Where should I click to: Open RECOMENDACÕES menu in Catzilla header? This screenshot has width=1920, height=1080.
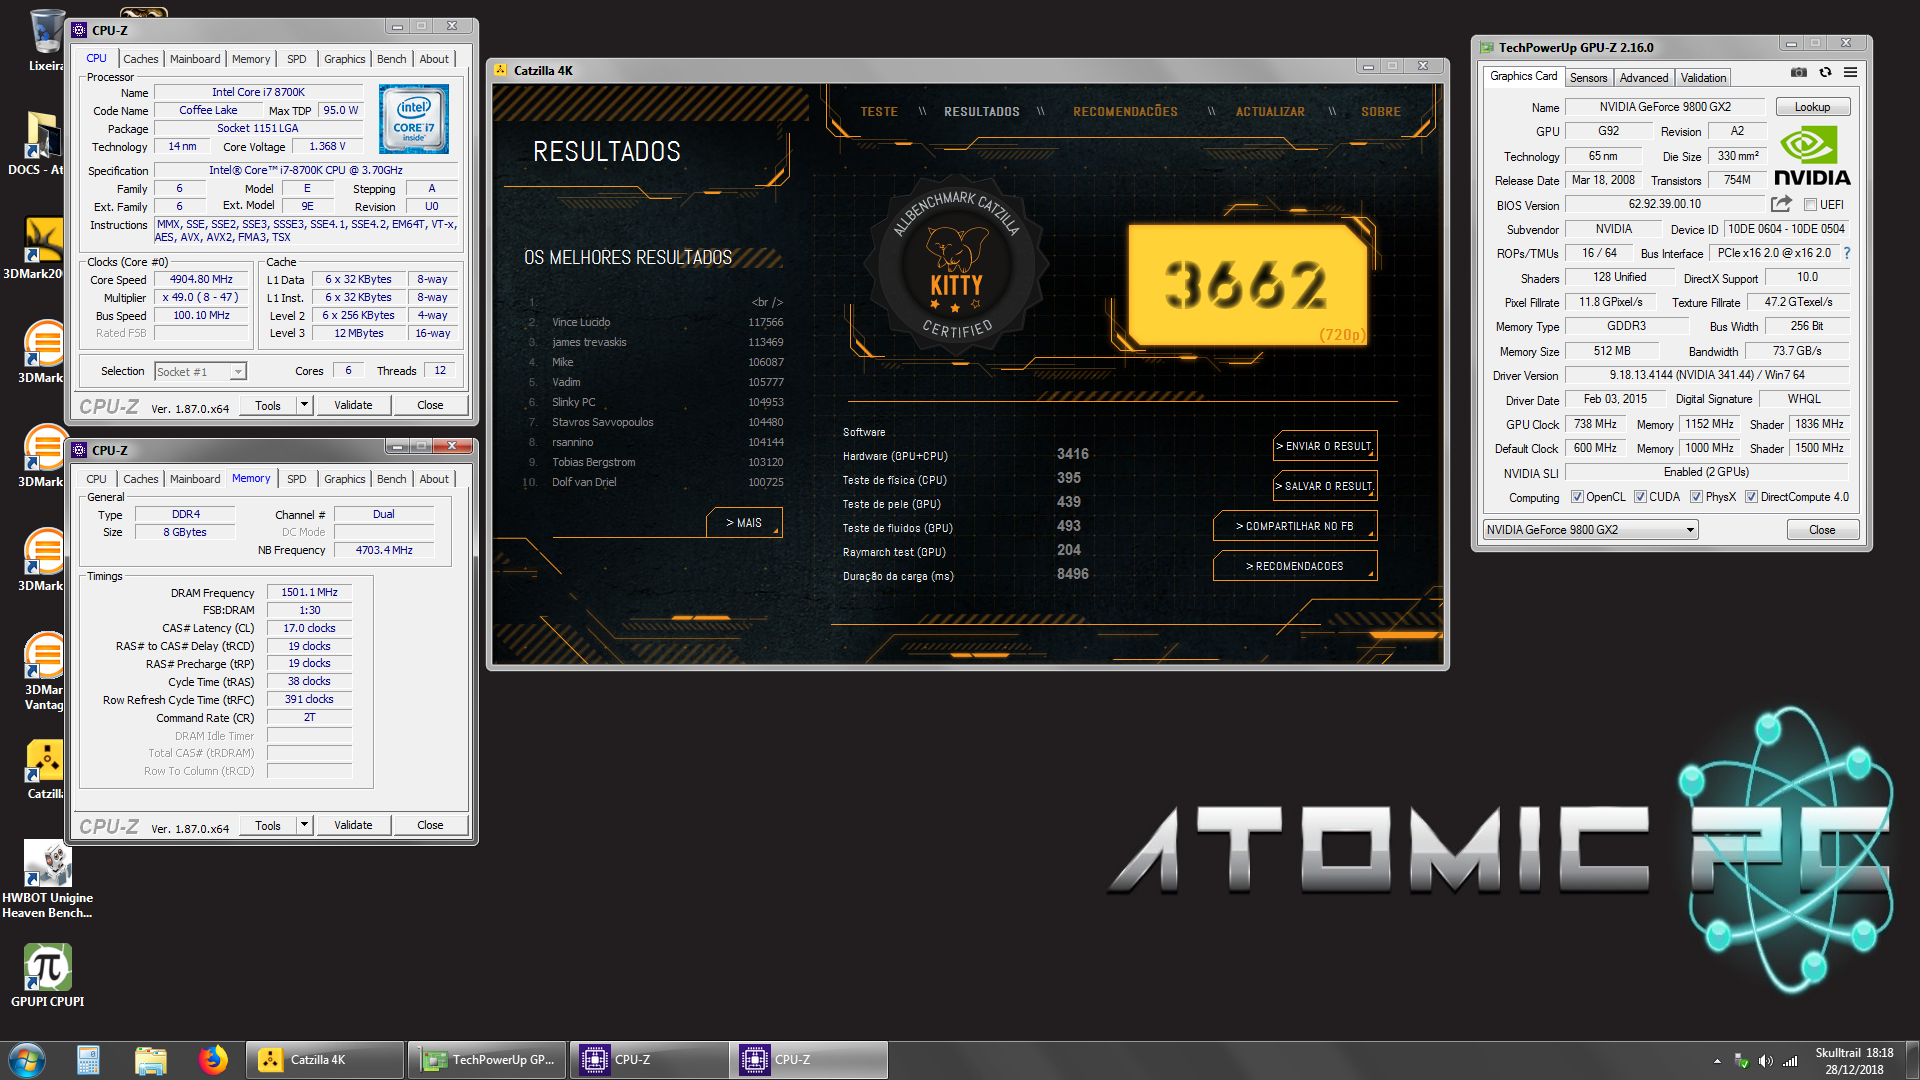click(1125, 112)
